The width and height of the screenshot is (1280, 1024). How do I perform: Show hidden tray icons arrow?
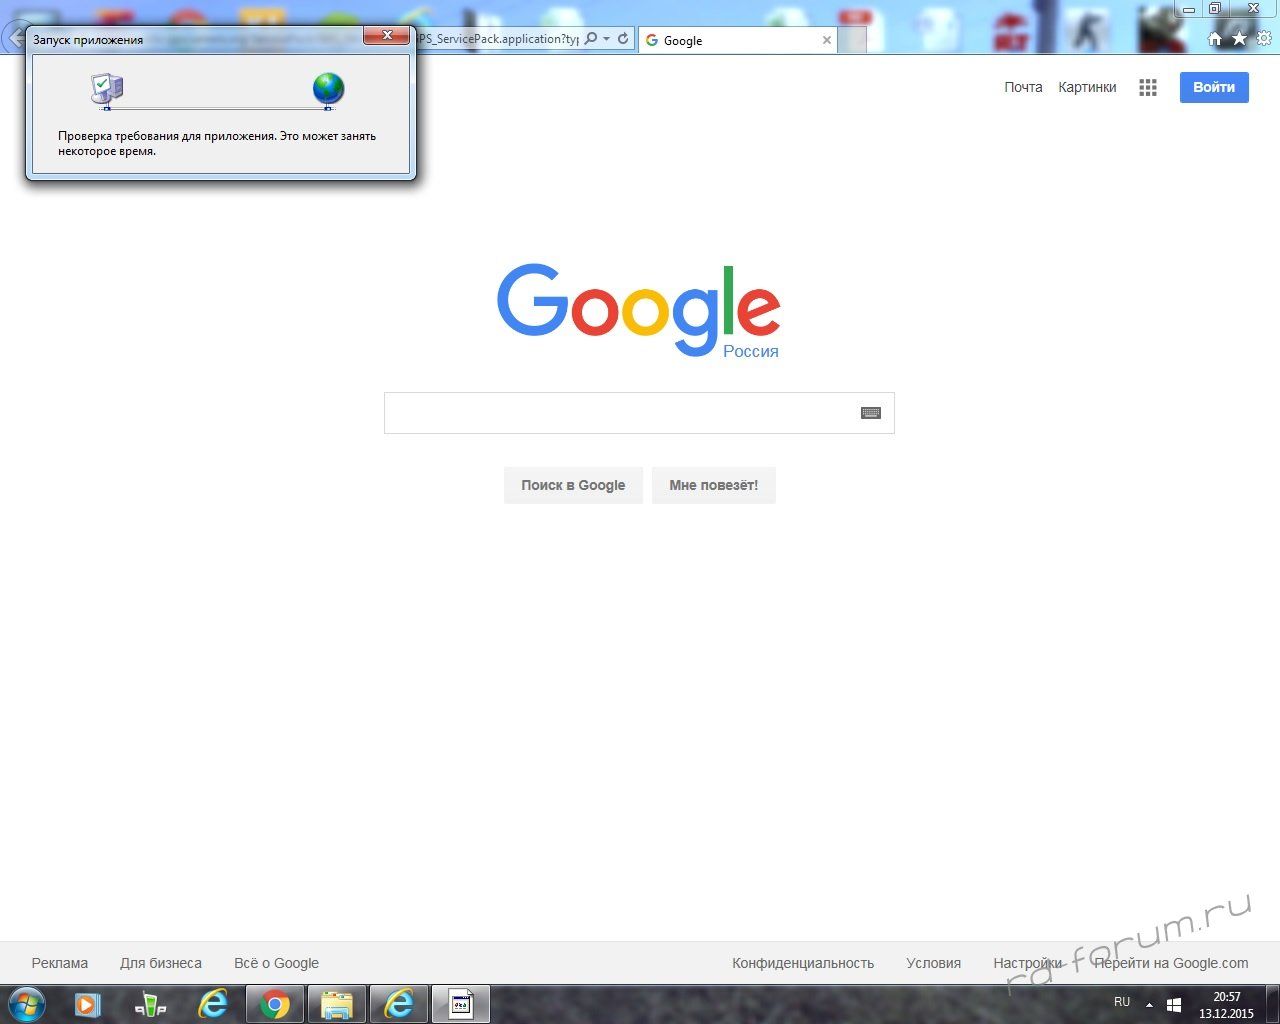[1149, 1004]
